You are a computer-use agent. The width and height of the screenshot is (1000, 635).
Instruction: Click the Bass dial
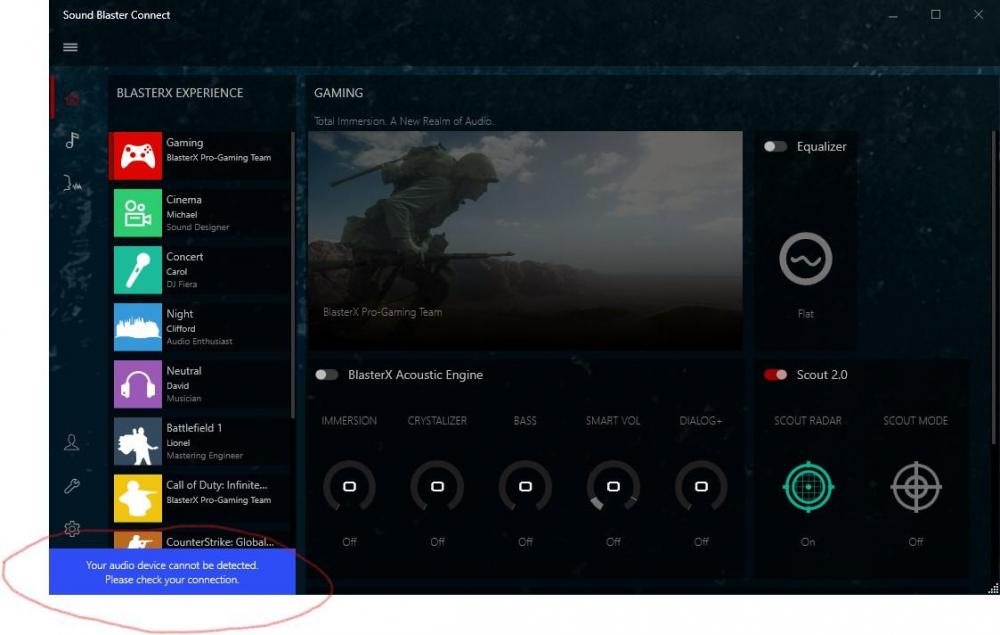click(526, 486)
